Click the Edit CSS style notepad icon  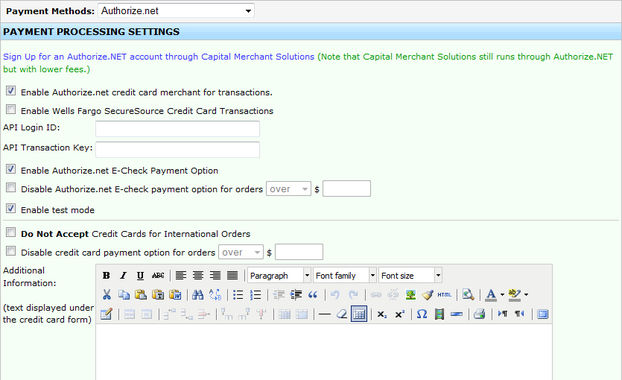pyautogui.click(x=106, y=314)
